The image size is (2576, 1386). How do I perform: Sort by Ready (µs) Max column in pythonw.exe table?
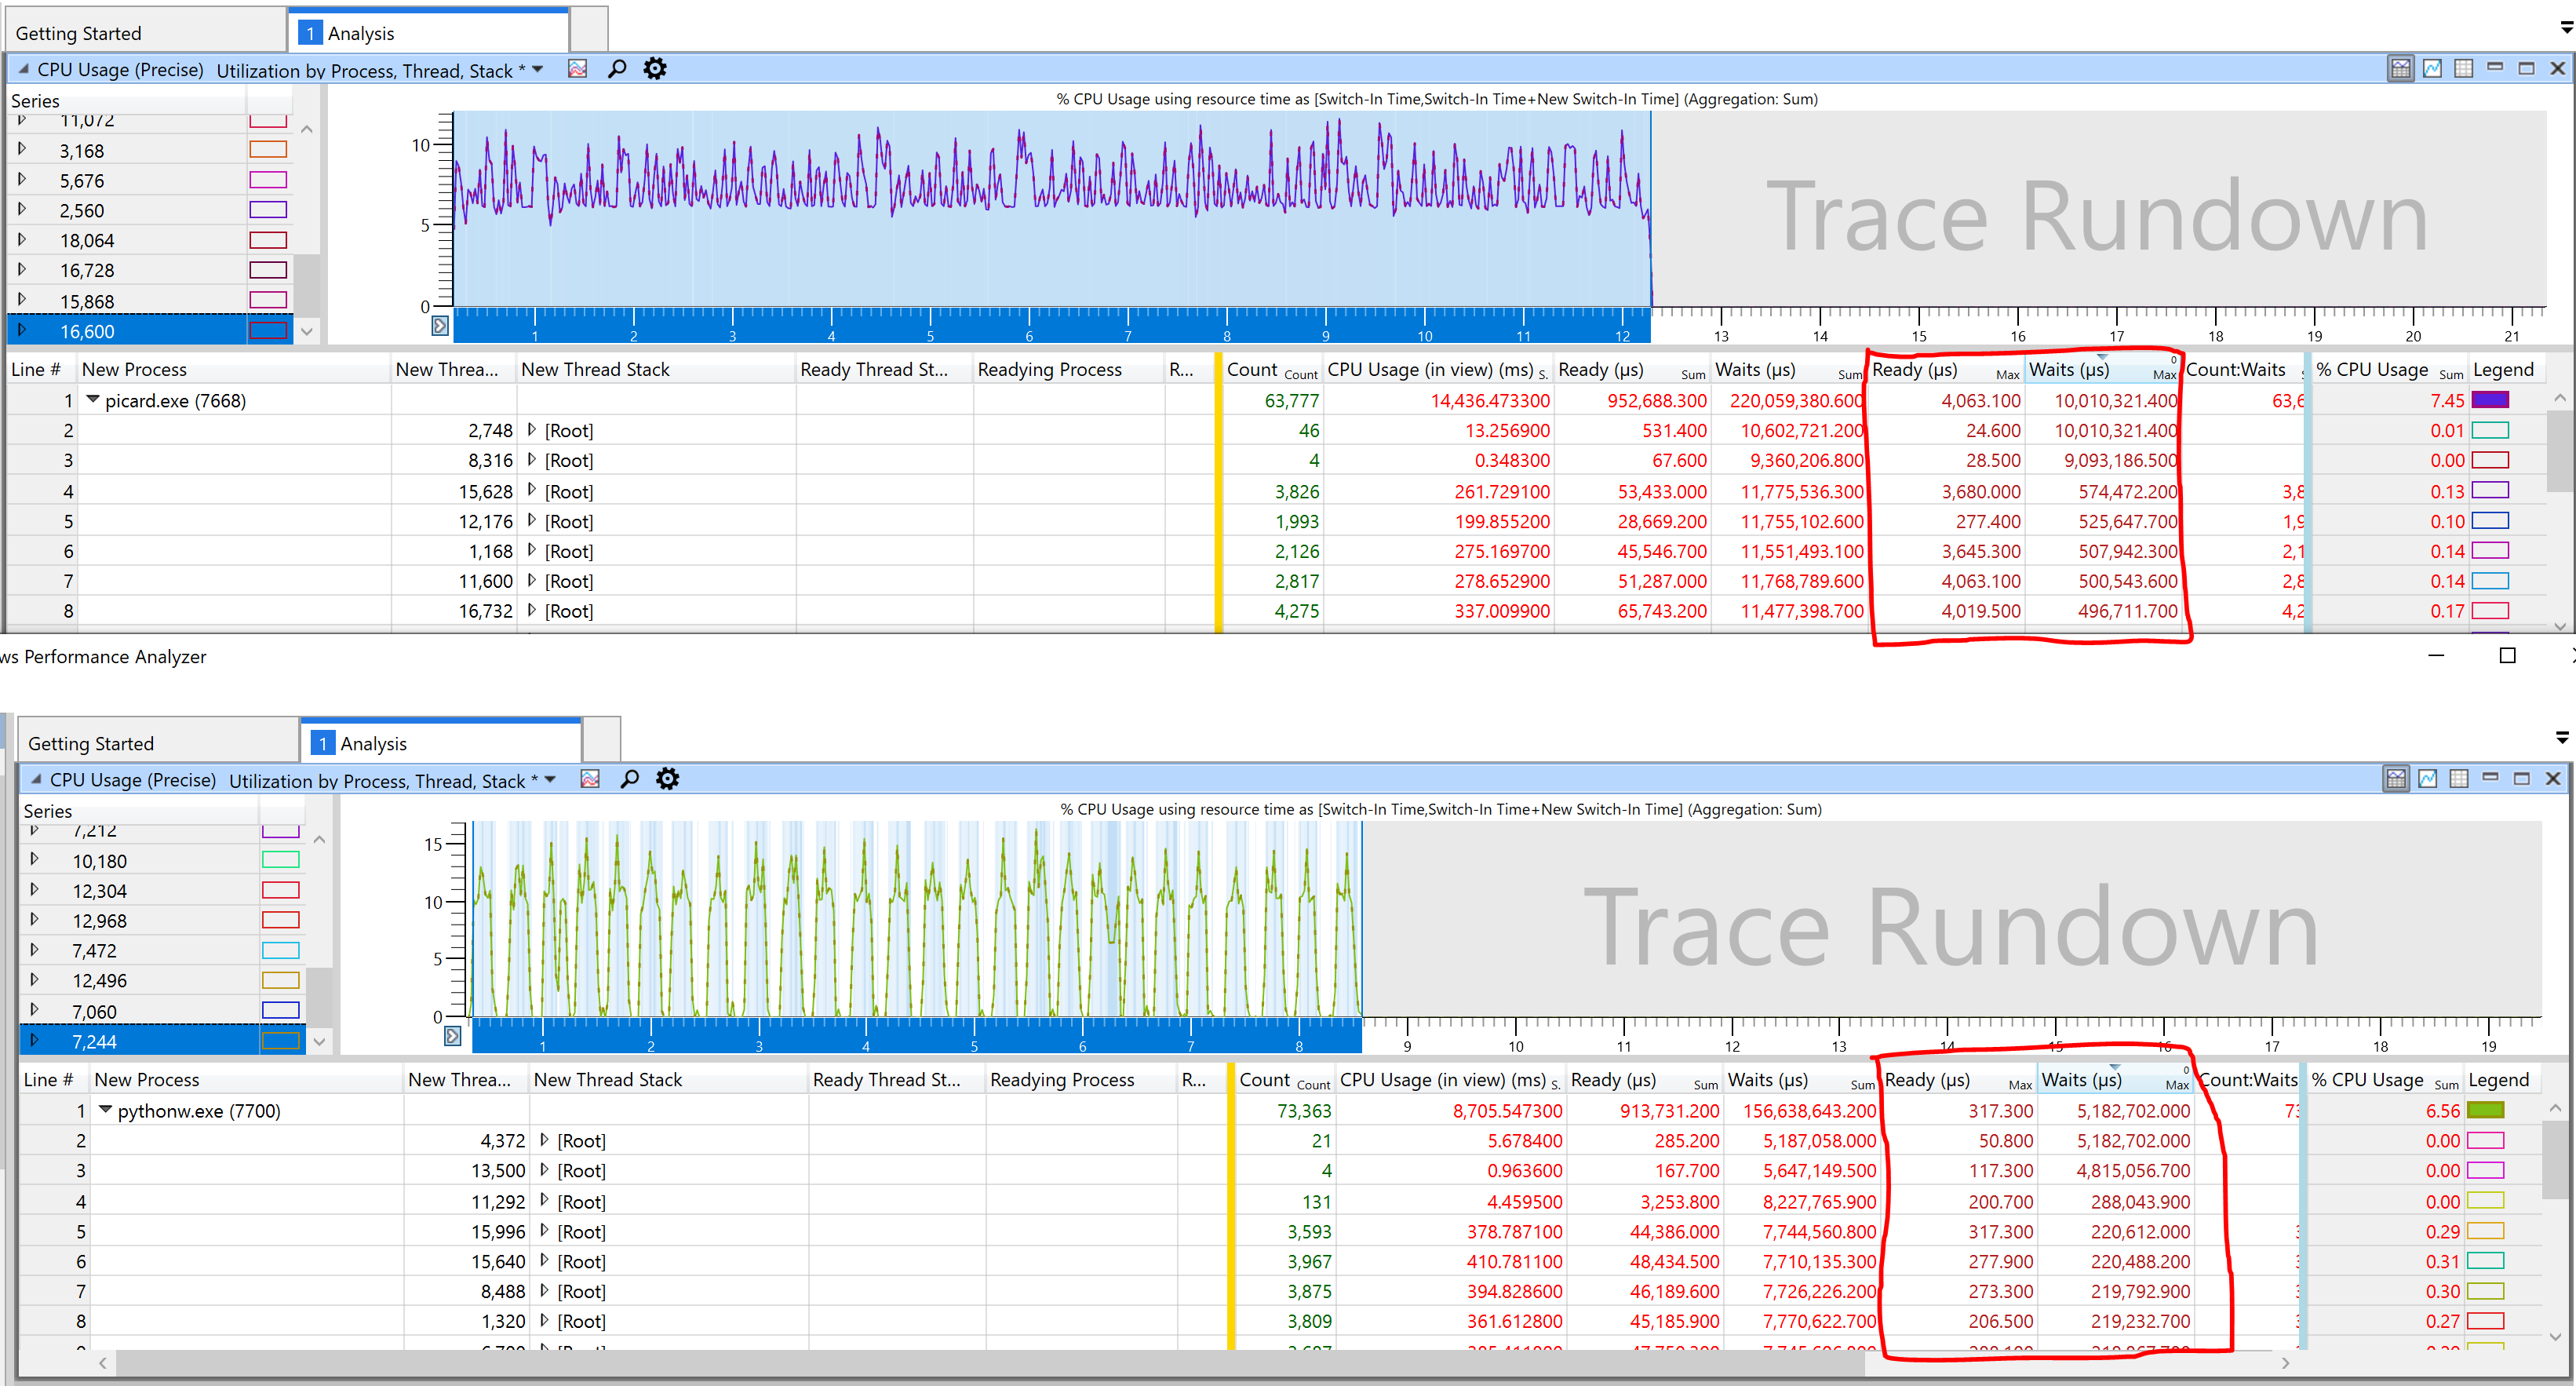click(x=1958, y=1079)
